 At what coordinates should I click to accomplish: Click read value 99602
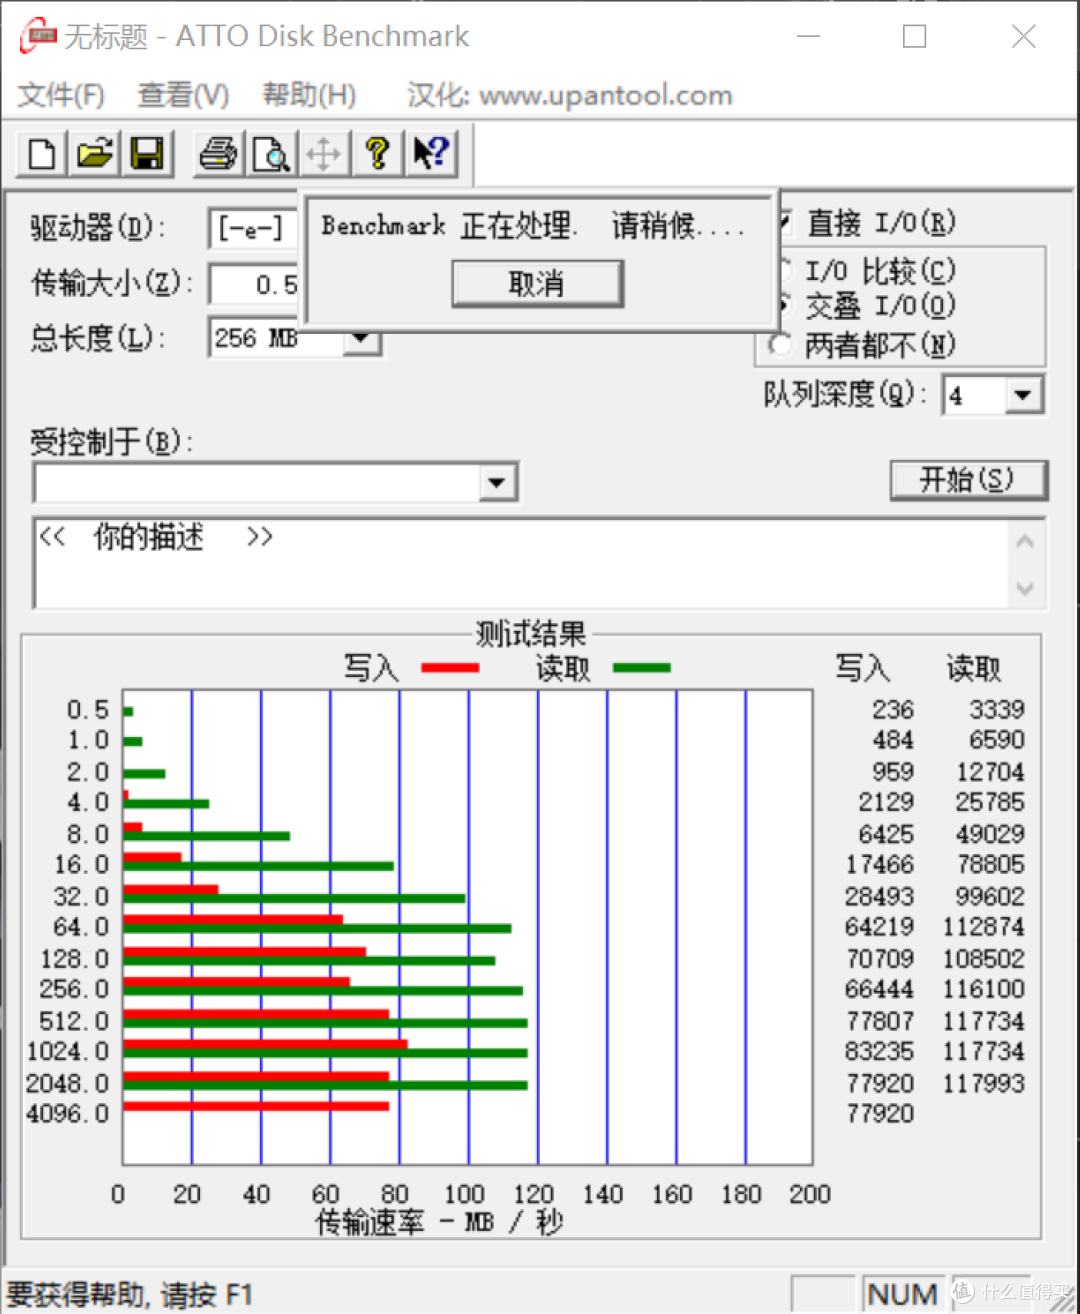(989, 896)
